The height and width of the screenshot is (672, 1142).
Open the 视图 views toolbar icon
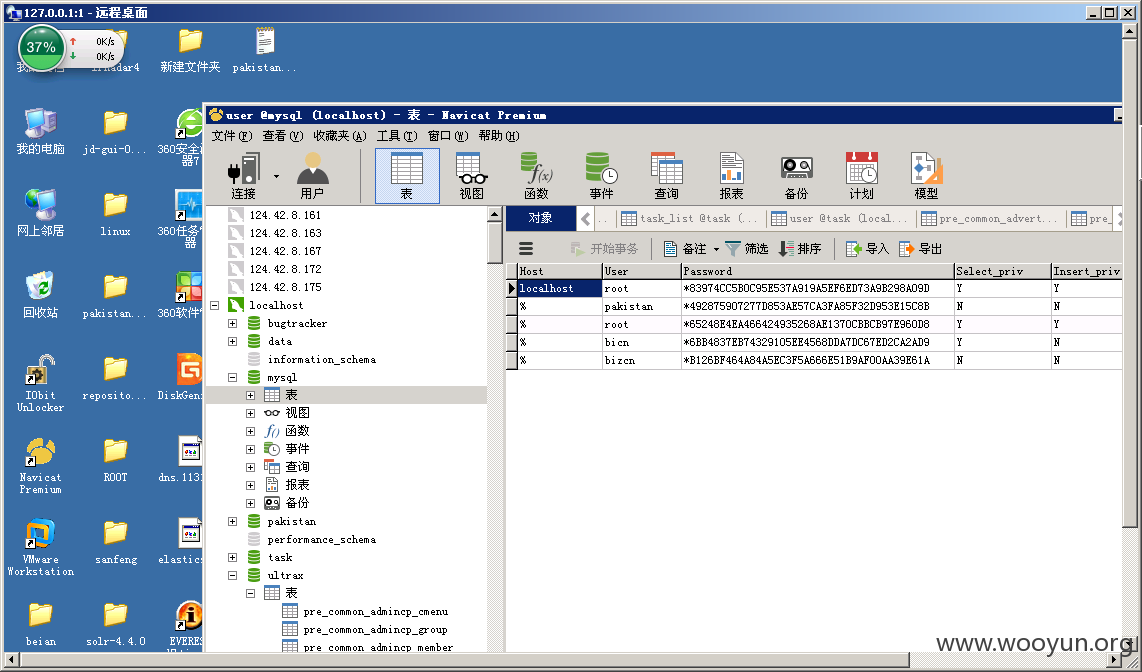click(x=471, y=175)
